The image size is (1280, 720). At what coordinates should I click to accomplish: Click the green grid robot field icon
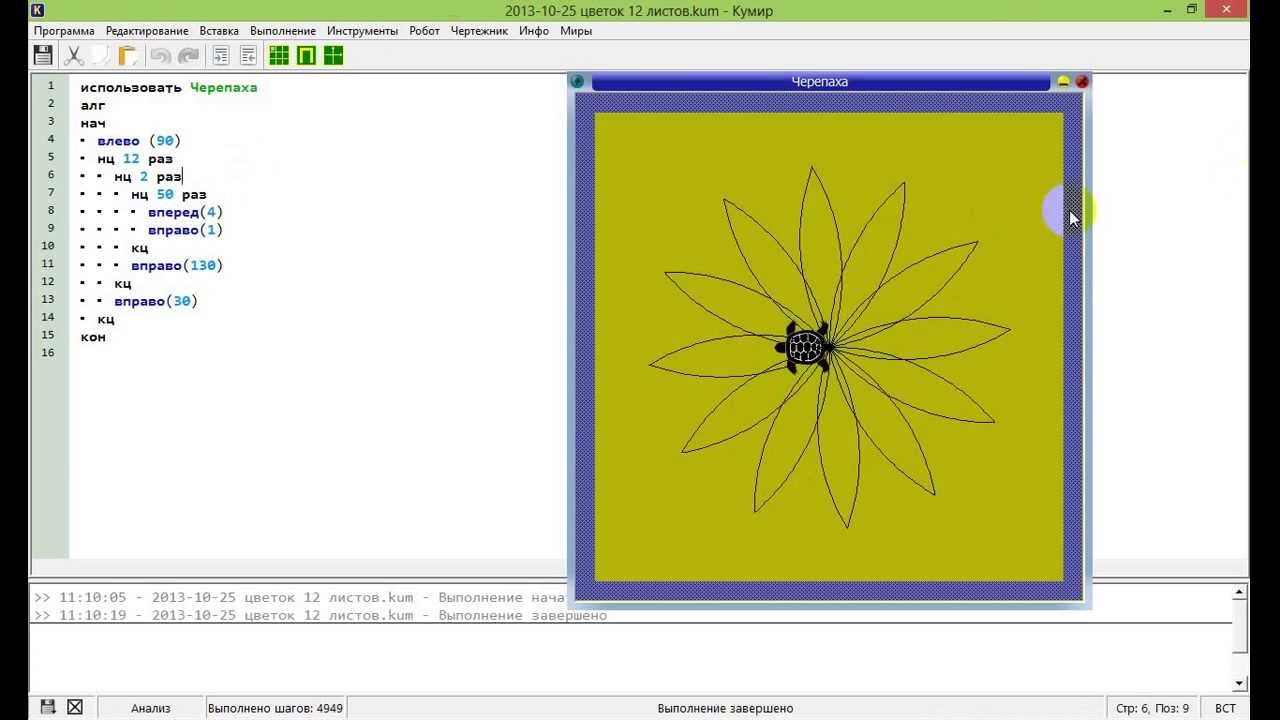click(x=279, y=56)
